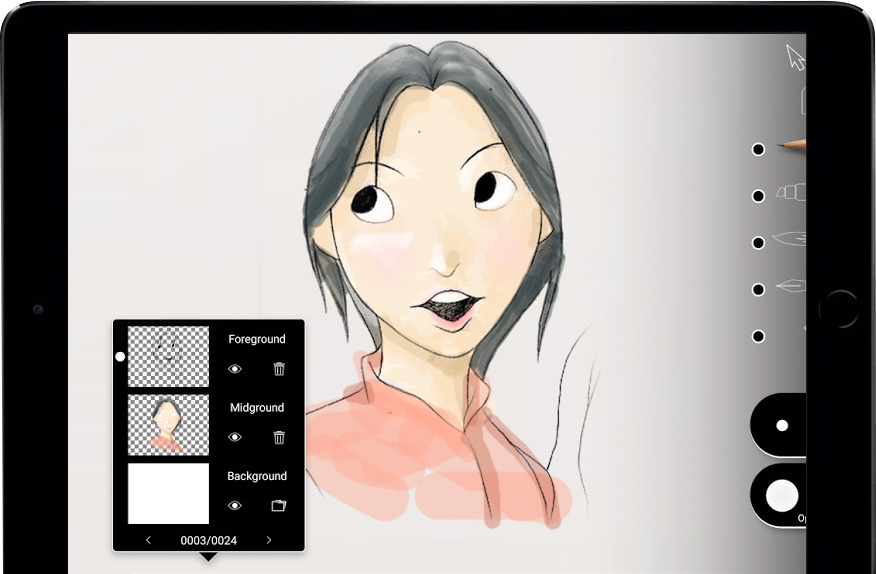The image size is (876, 574).
Task: Select the brush tool
Action: 789,239
